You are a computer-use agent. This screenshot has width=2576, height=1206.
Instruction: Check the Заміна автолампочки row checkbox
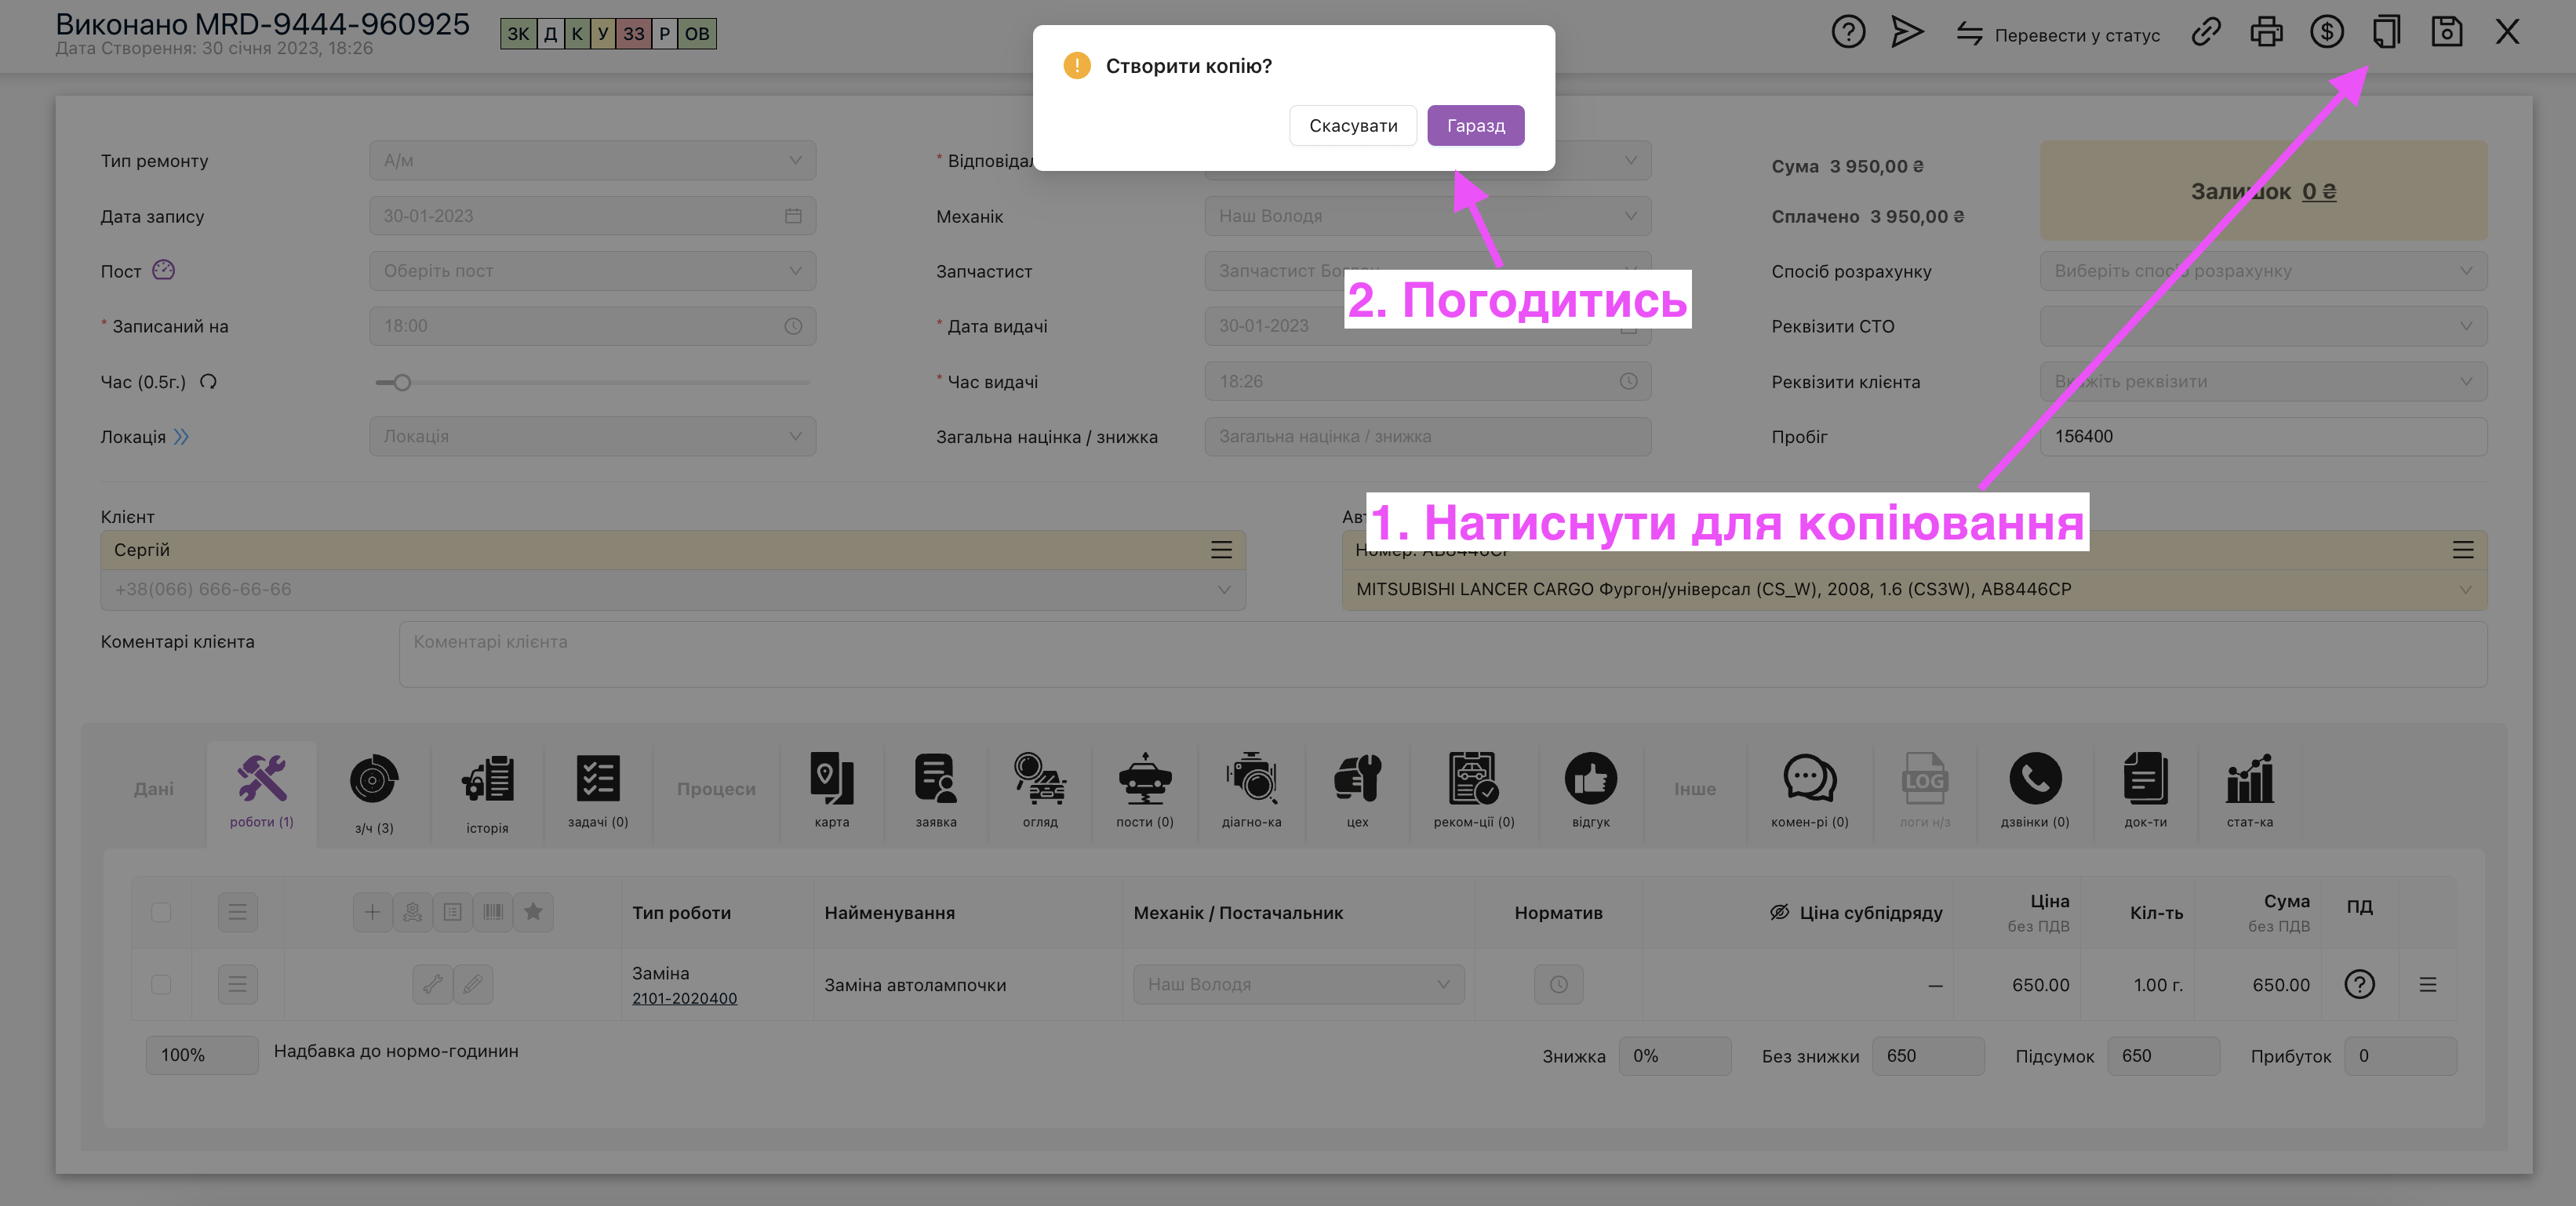pos(161,985)
